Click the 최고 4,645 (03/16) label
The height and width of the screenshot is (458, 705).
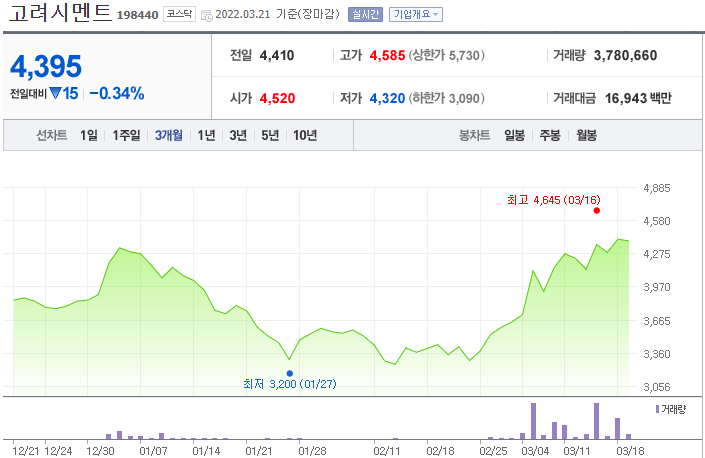[x=553, y=200]
